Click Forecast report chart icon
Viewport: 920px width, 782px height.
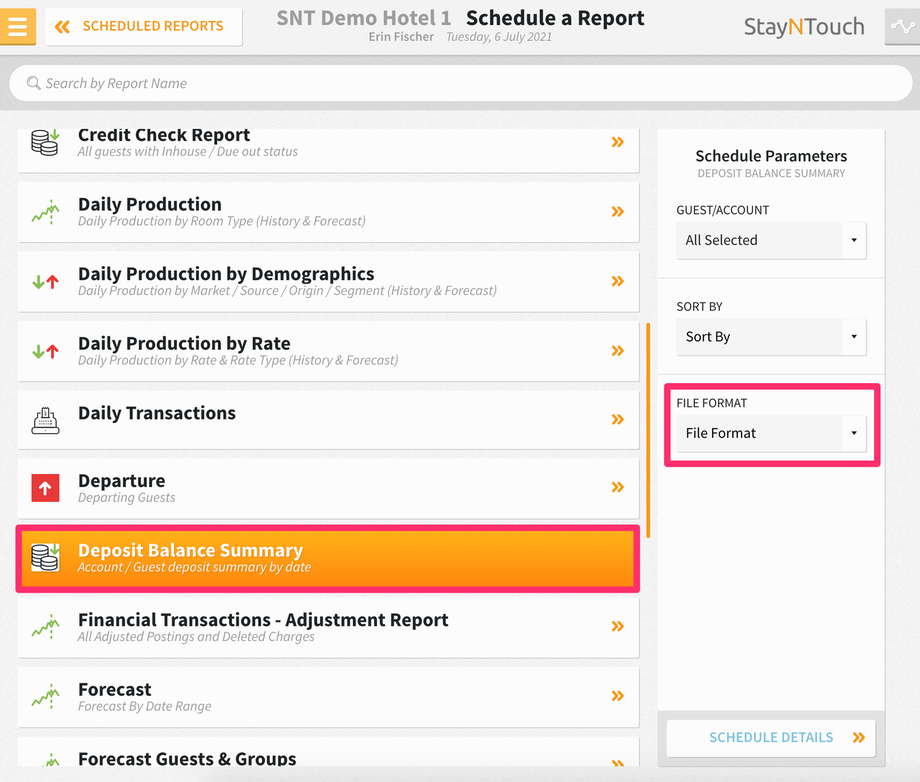45,697
